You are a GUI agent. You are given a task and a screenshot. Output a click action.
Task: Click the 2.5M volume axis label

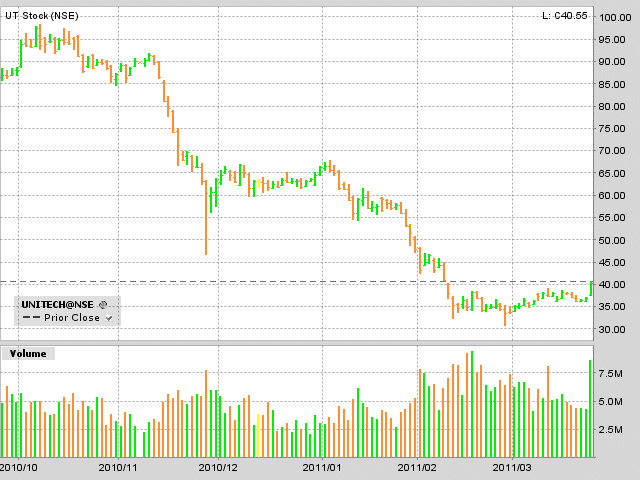click(611, 429)
